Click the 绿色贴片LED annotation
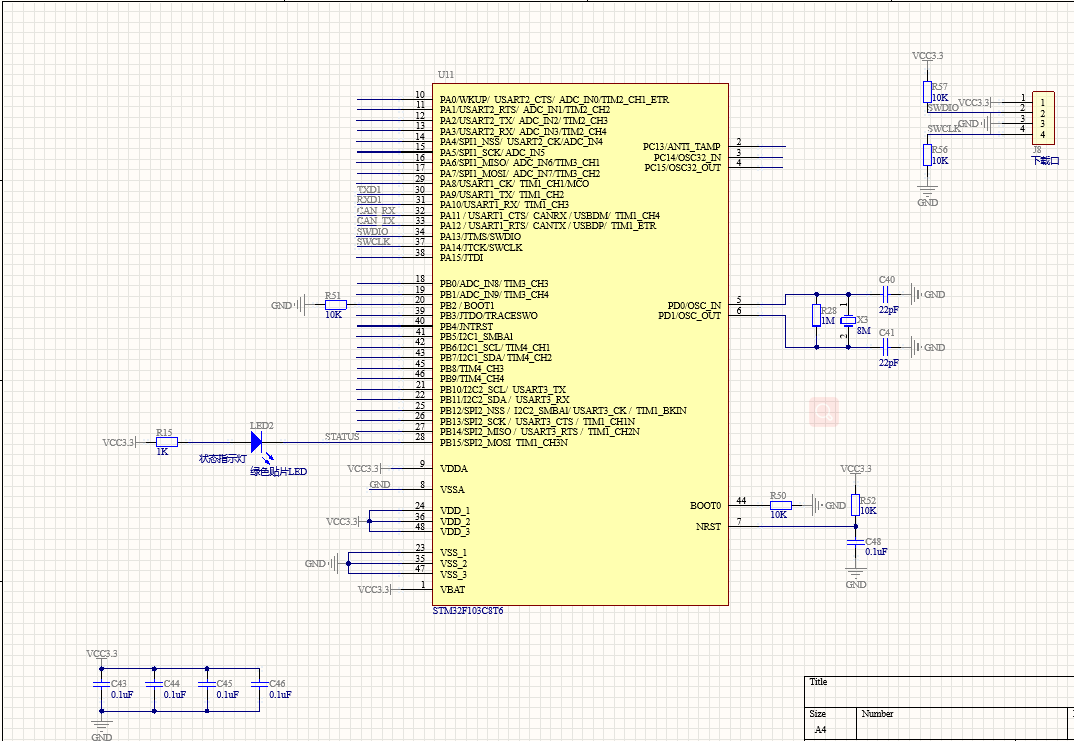Viewport: 1074px width, 741px height. click(279, 472)
